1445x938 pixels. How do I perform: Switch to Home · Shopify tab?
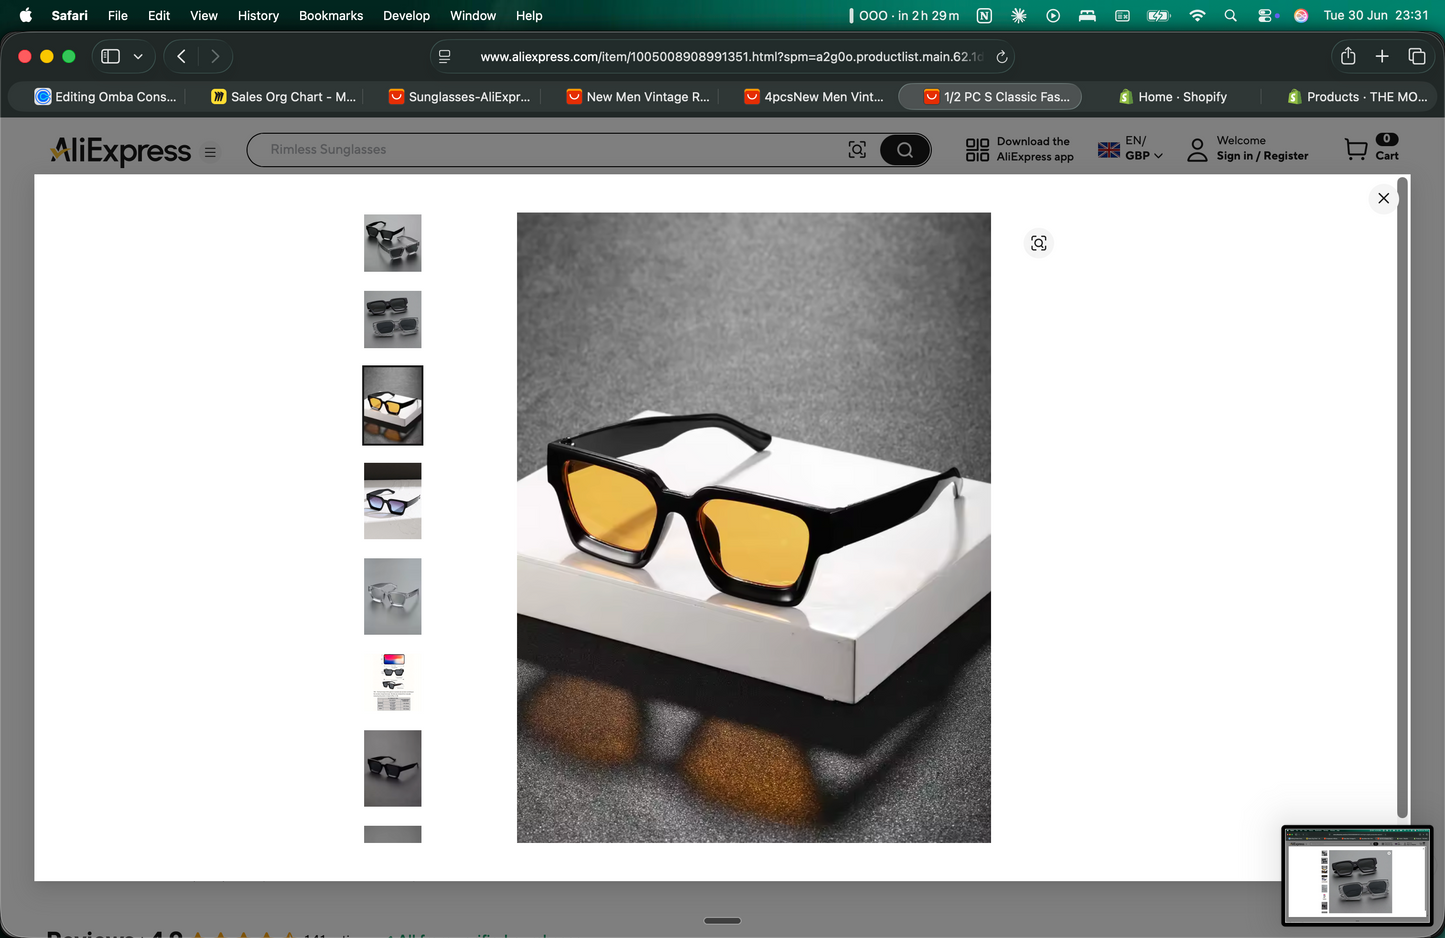[1172, 97]
